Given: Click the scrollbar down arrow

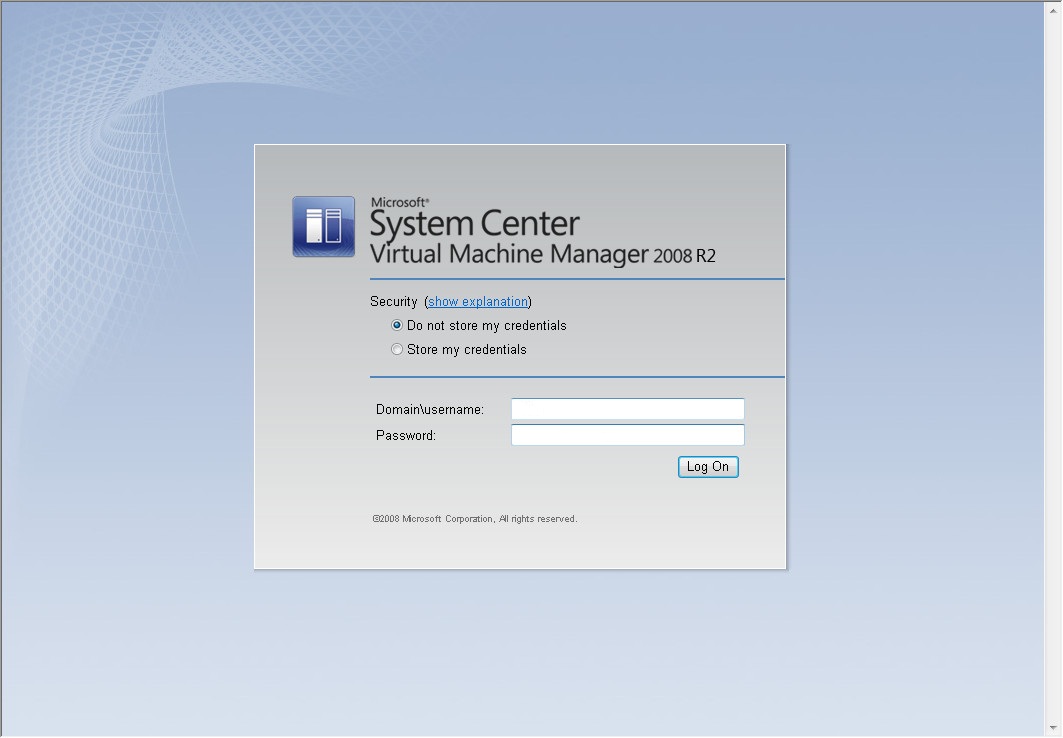Looking at the screenshot, I should [x=1053, y=729].
